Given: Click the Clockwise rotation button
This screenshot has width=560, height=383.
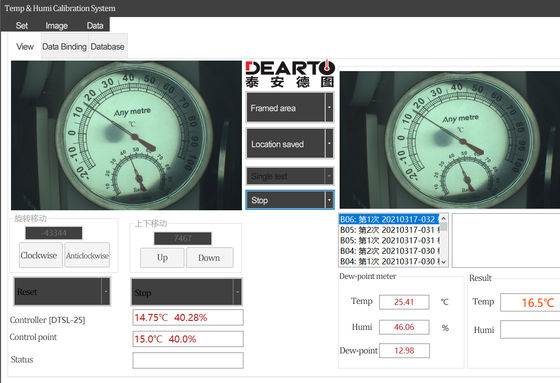Looking at the screenshot, I should (40, 255).
